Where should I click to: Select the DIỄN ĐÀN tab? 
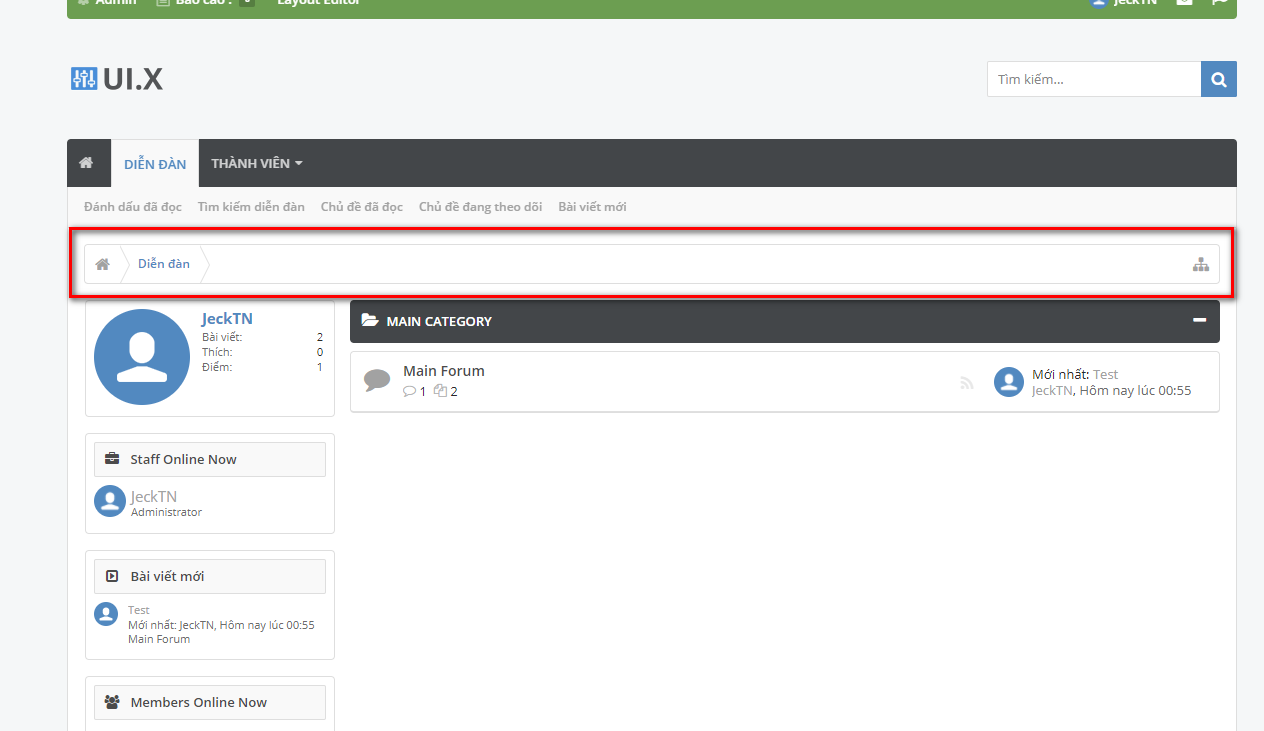[x=155, y=164]
